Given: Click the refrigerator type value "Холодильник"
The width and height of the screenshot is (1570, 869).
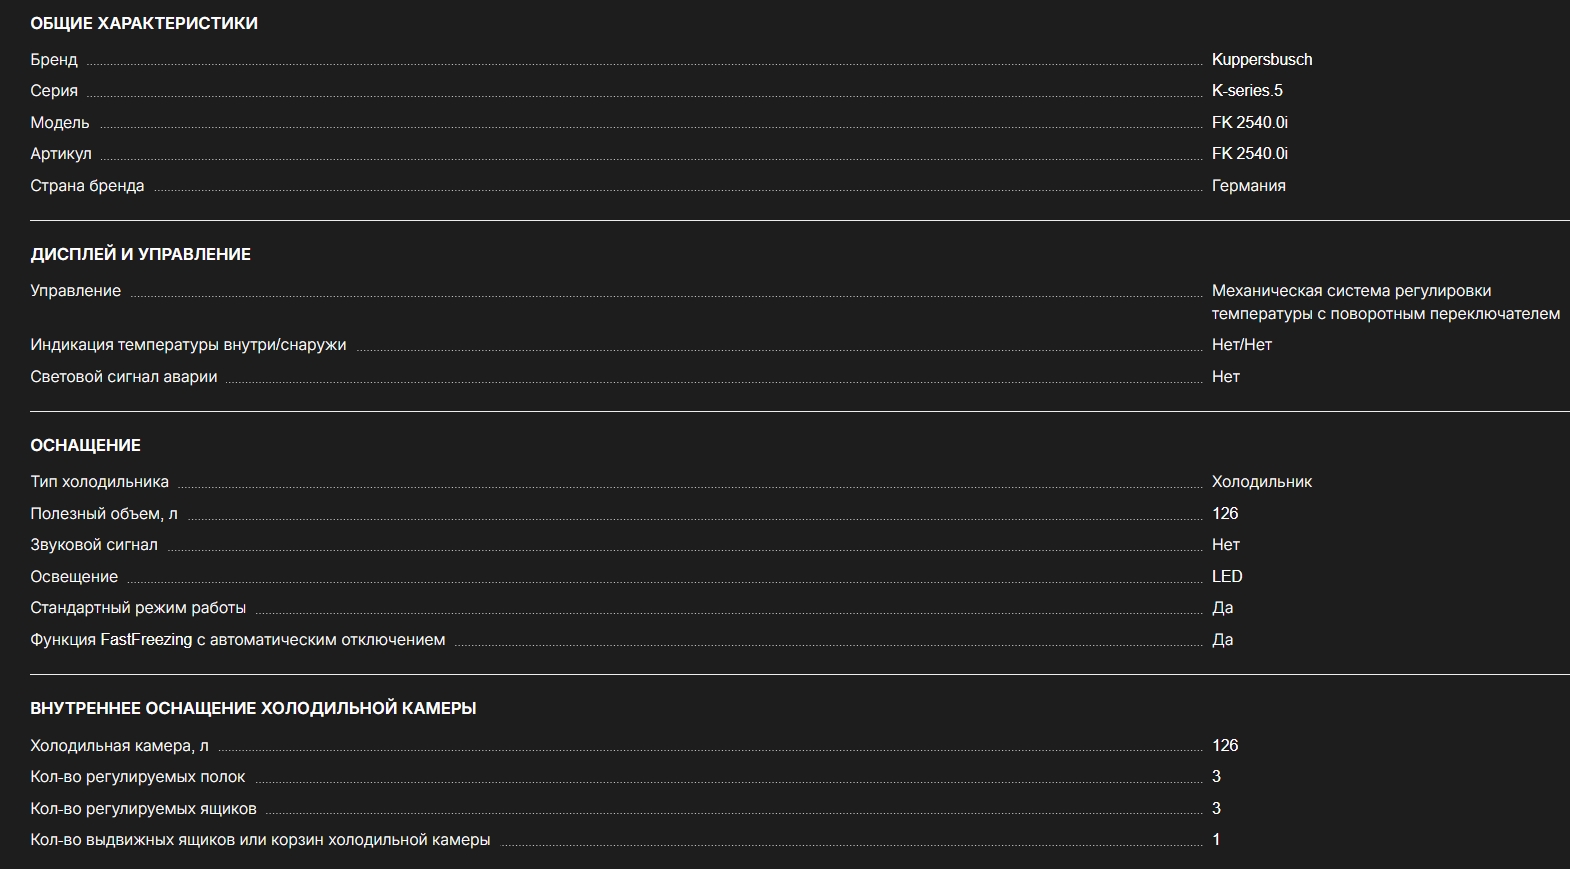Looking at the screenshot, I should (x=1261, y=481).
